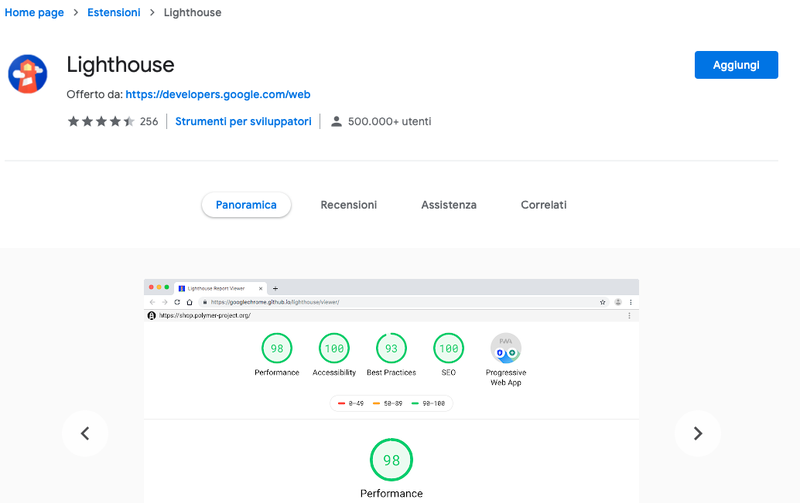Click the star rating icons
The height and width of the screenshot is (503, 800).
click(x=101, y=121)
